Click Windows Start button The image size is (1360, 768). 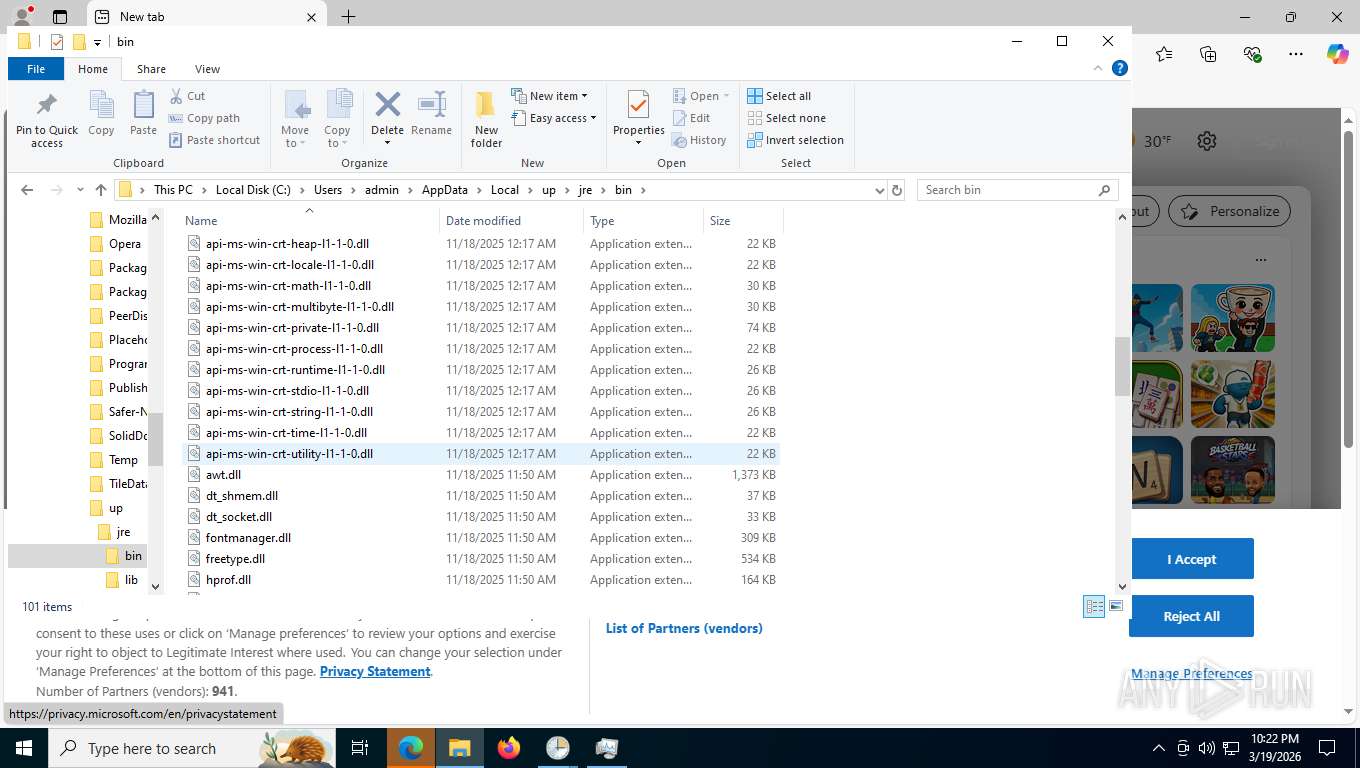coord(22,748)
